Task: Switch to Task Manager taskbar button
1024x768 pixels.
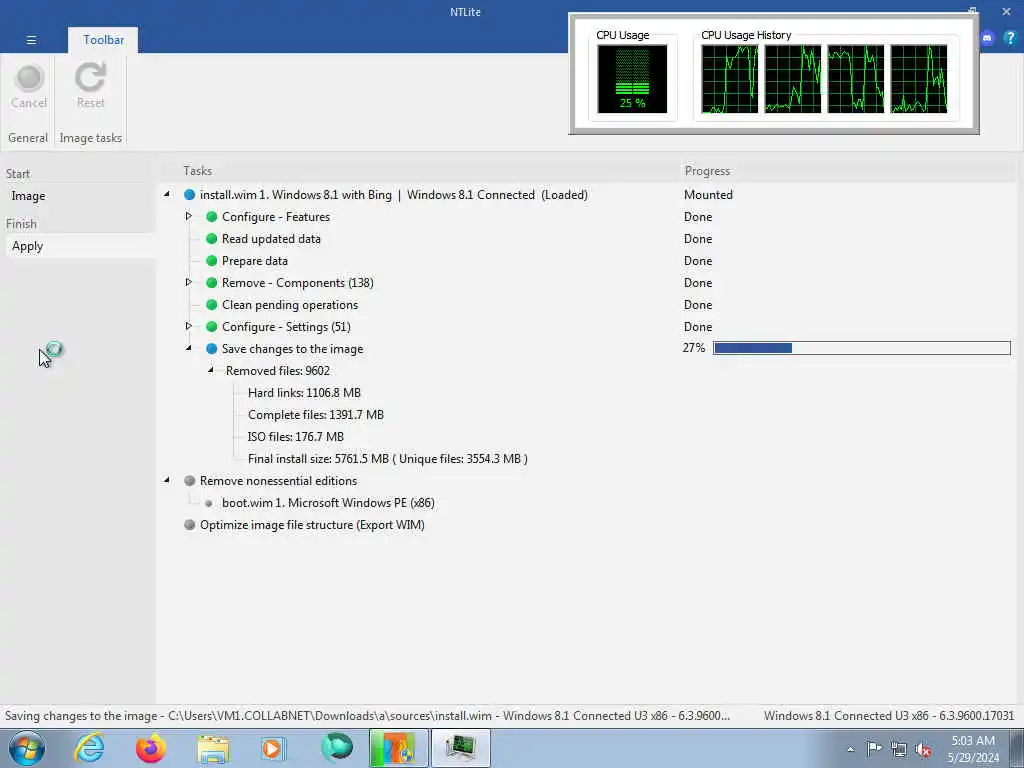Action: coord(460,748)
